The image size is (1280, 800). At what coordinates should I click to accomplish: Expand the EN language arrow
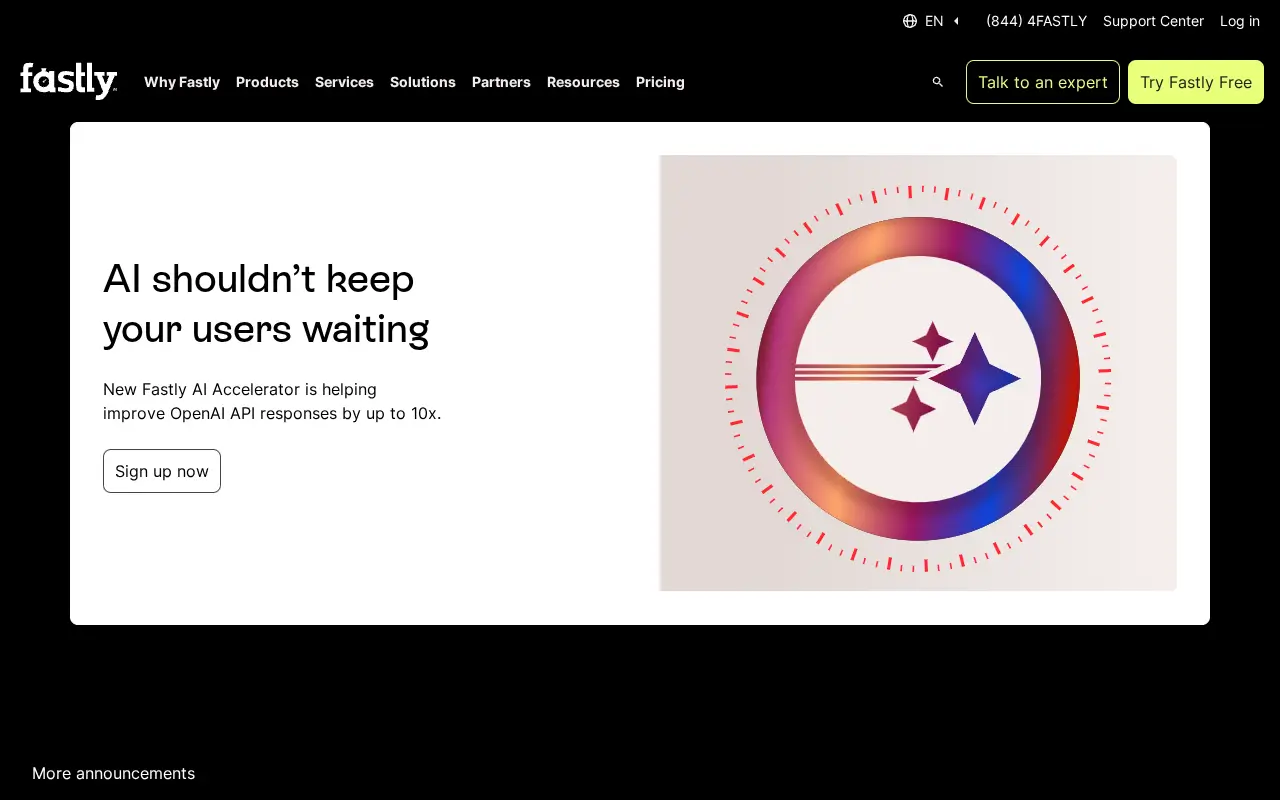956,21
